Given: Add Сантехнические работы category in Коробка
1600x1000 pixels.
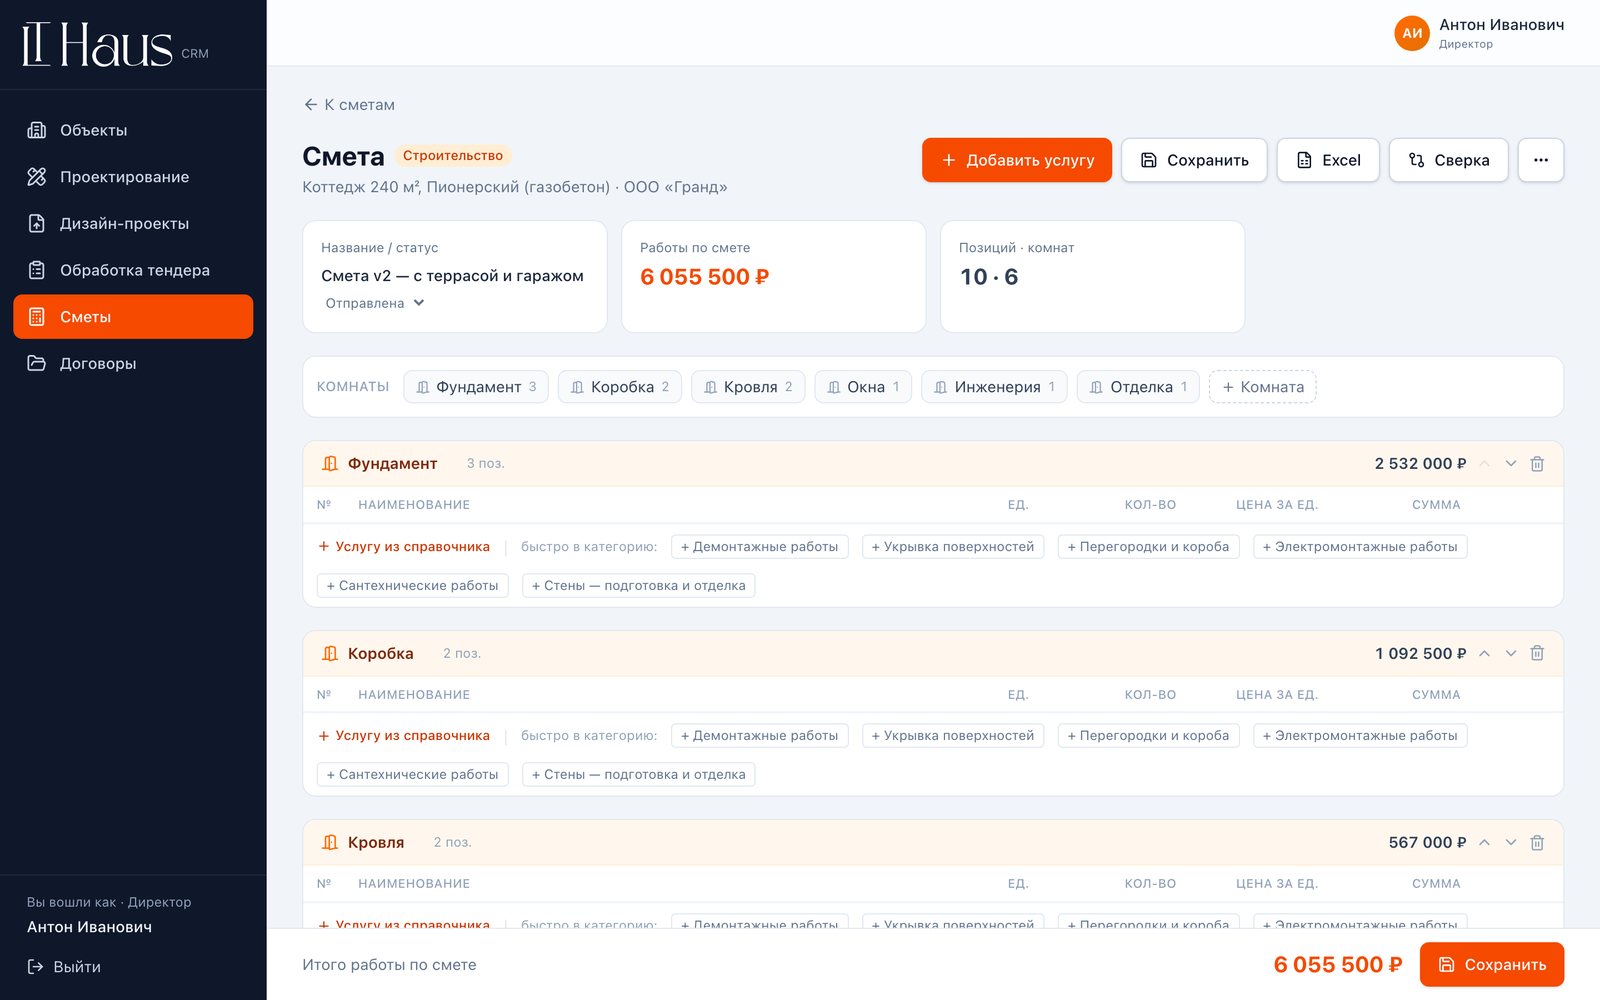Looking at the screenshot, I should click(x=413, y=775).
